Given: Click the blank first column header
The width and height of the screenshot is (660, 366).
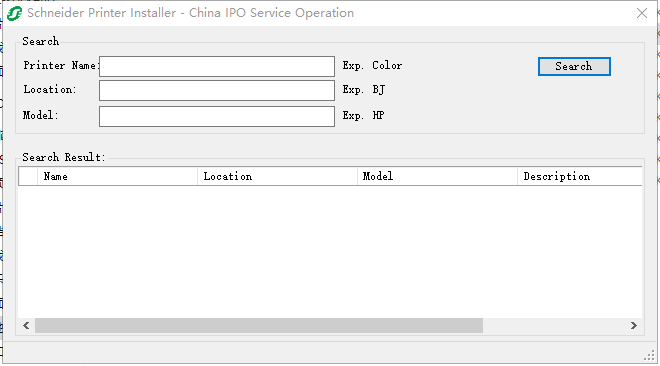Looking at the screenshot, I should coord(28,176).
